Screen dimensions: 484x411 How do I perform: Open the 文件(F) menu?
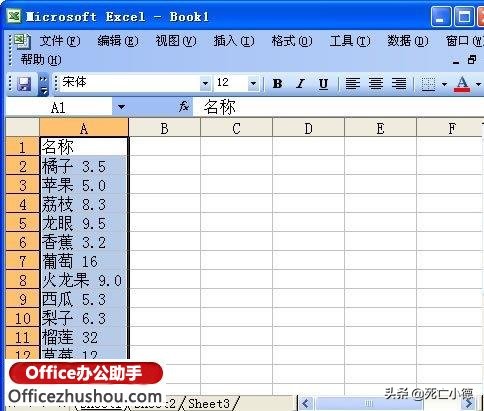[60, 41]
